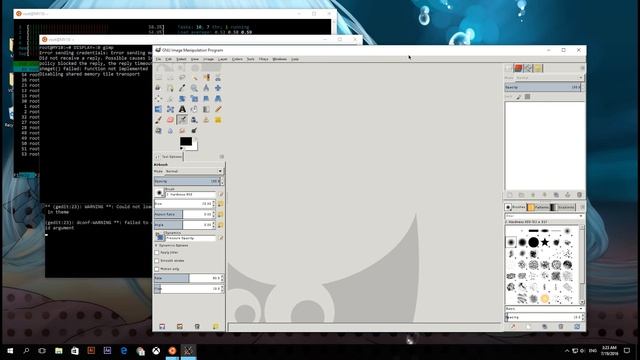This screenshot has height=360, width=640.
Task: Select the Smudge tool
Action: coord(182,131)
